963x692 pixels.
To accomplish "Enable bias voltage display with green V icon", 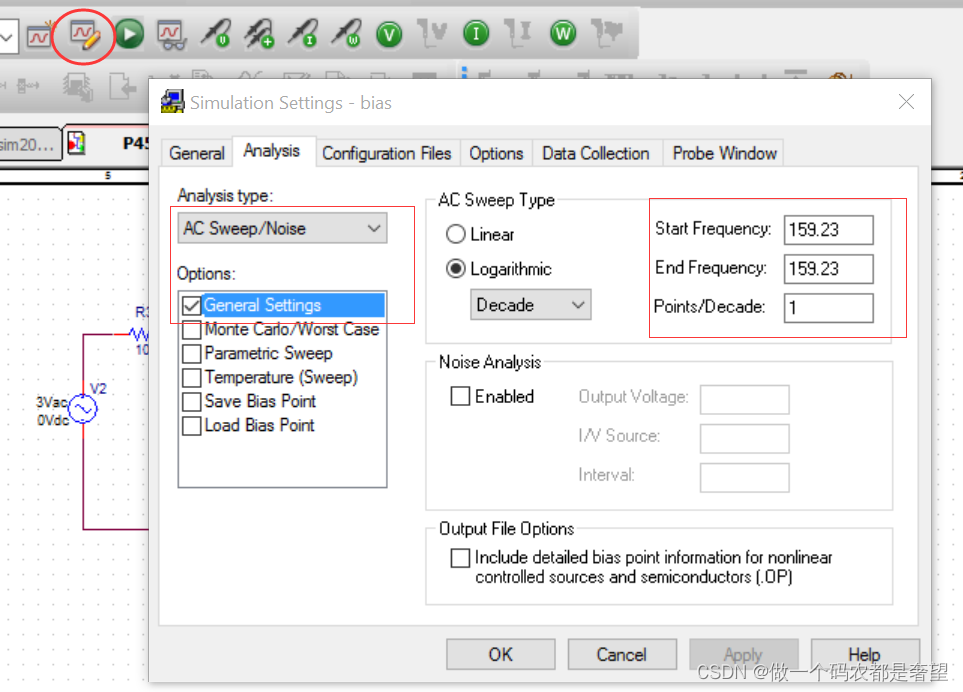I will (x=388, y=34).
